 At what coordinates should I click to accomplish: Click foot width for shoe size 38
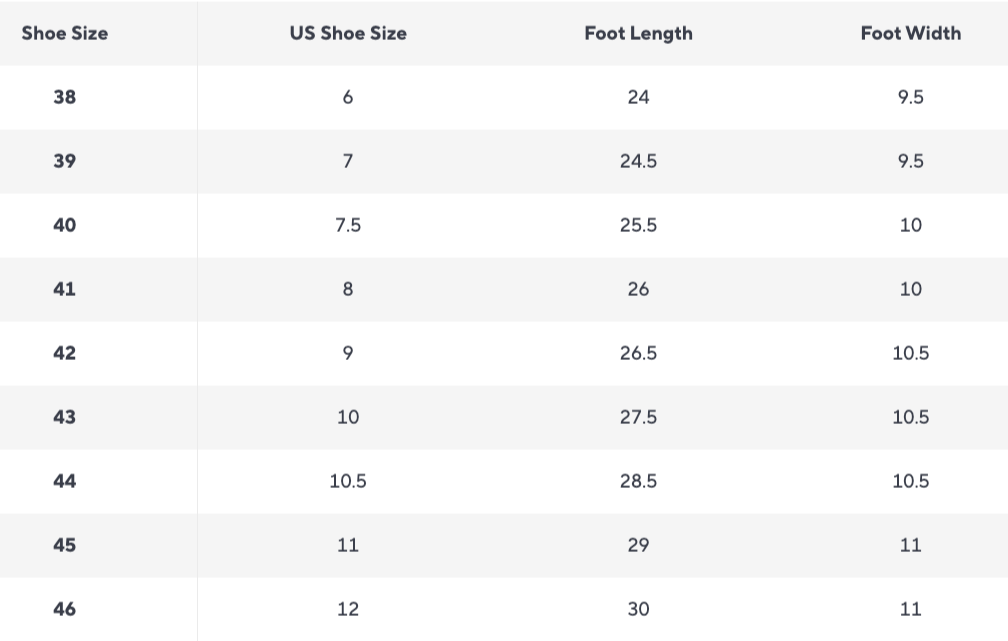[910, 97]
